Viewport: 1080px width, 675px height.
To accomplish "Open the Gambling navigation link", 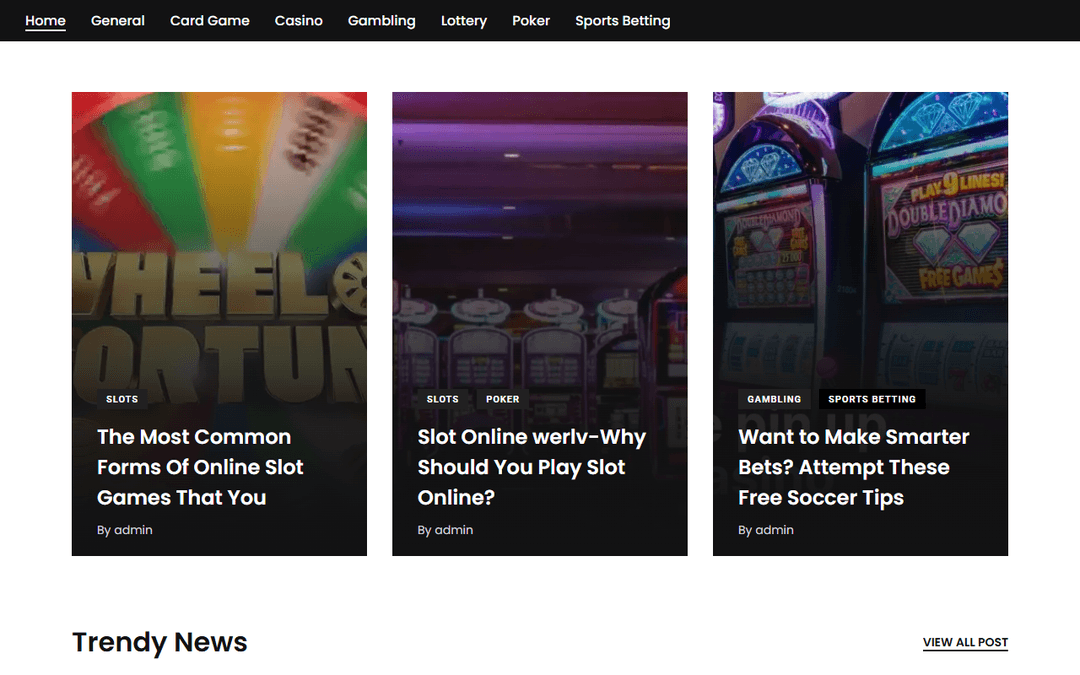I will coord(382,21).
